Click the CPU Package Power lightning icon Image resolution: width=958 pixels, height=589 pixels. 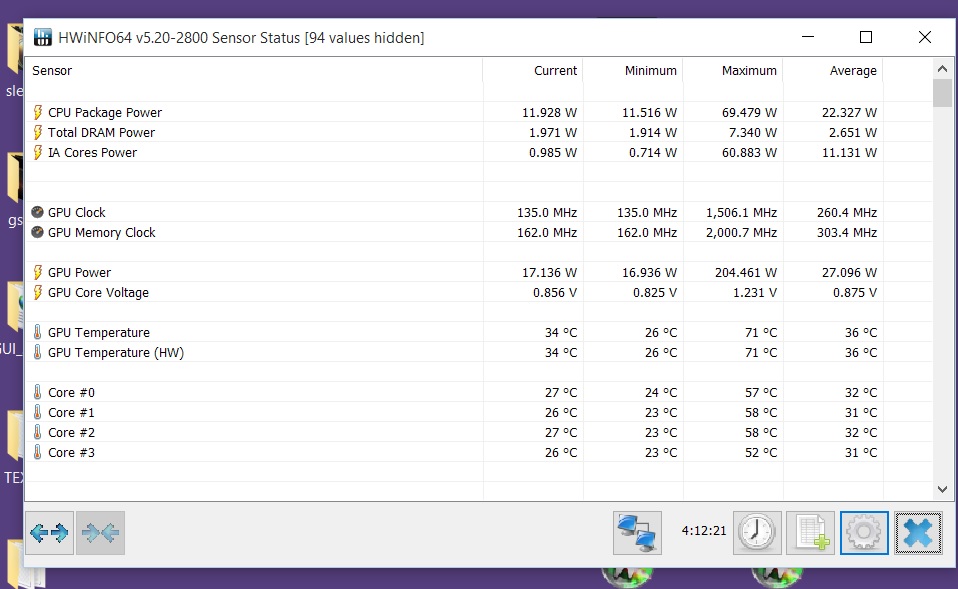[x=38, y=112]
